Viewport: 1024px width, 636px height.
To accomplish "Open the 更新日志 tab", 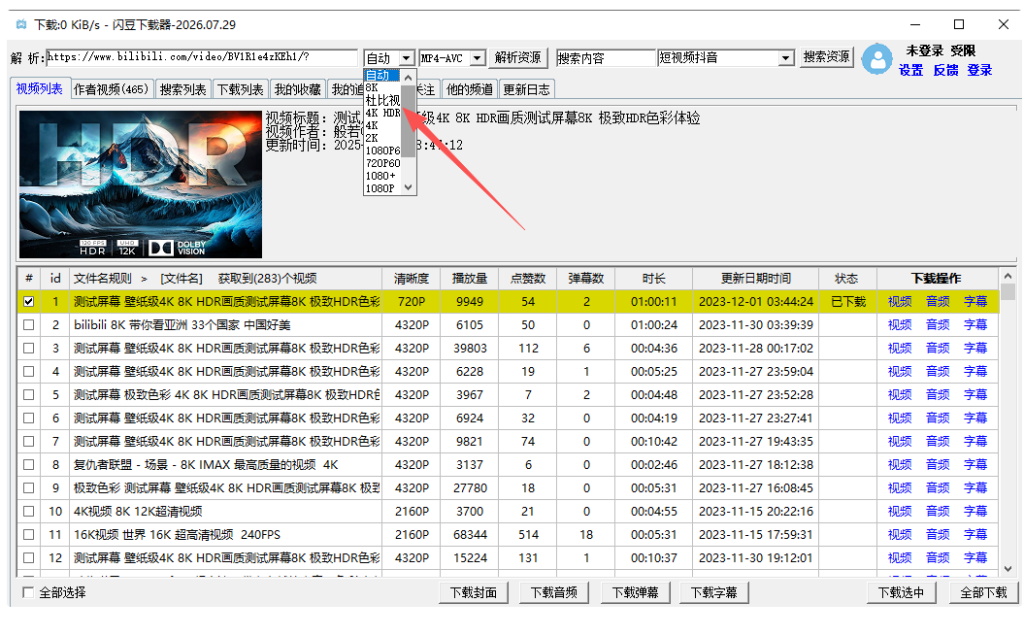I will tap(526, 89).
